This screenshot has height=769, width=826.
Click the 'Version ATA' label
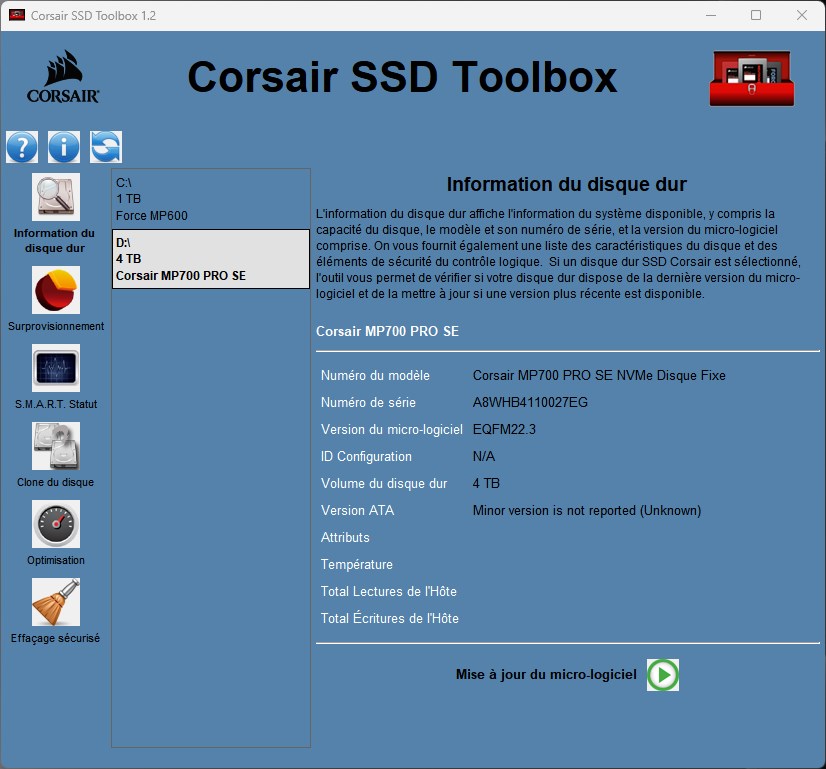click(x=357, y=510)
